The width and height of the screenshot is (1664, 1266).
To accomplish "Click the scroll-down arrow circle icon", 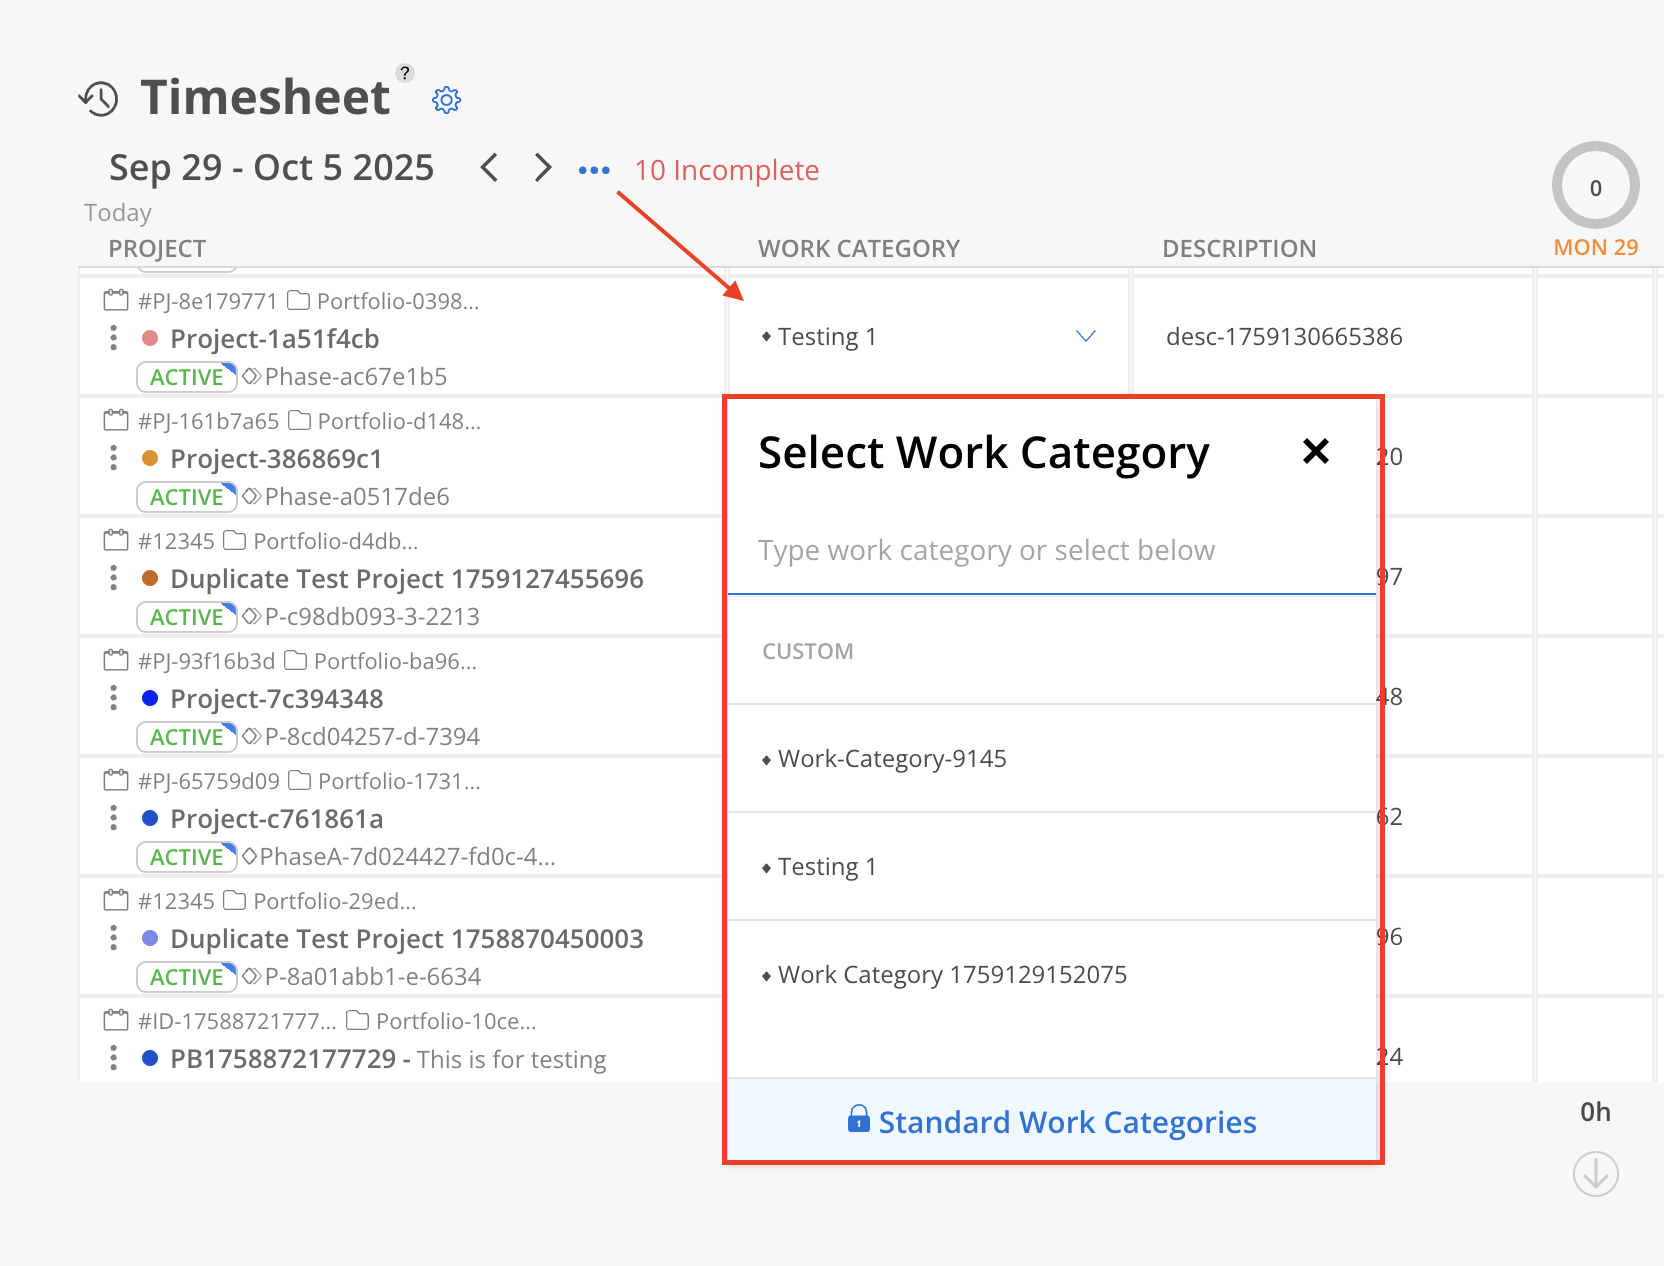I will [1595, 1174].
